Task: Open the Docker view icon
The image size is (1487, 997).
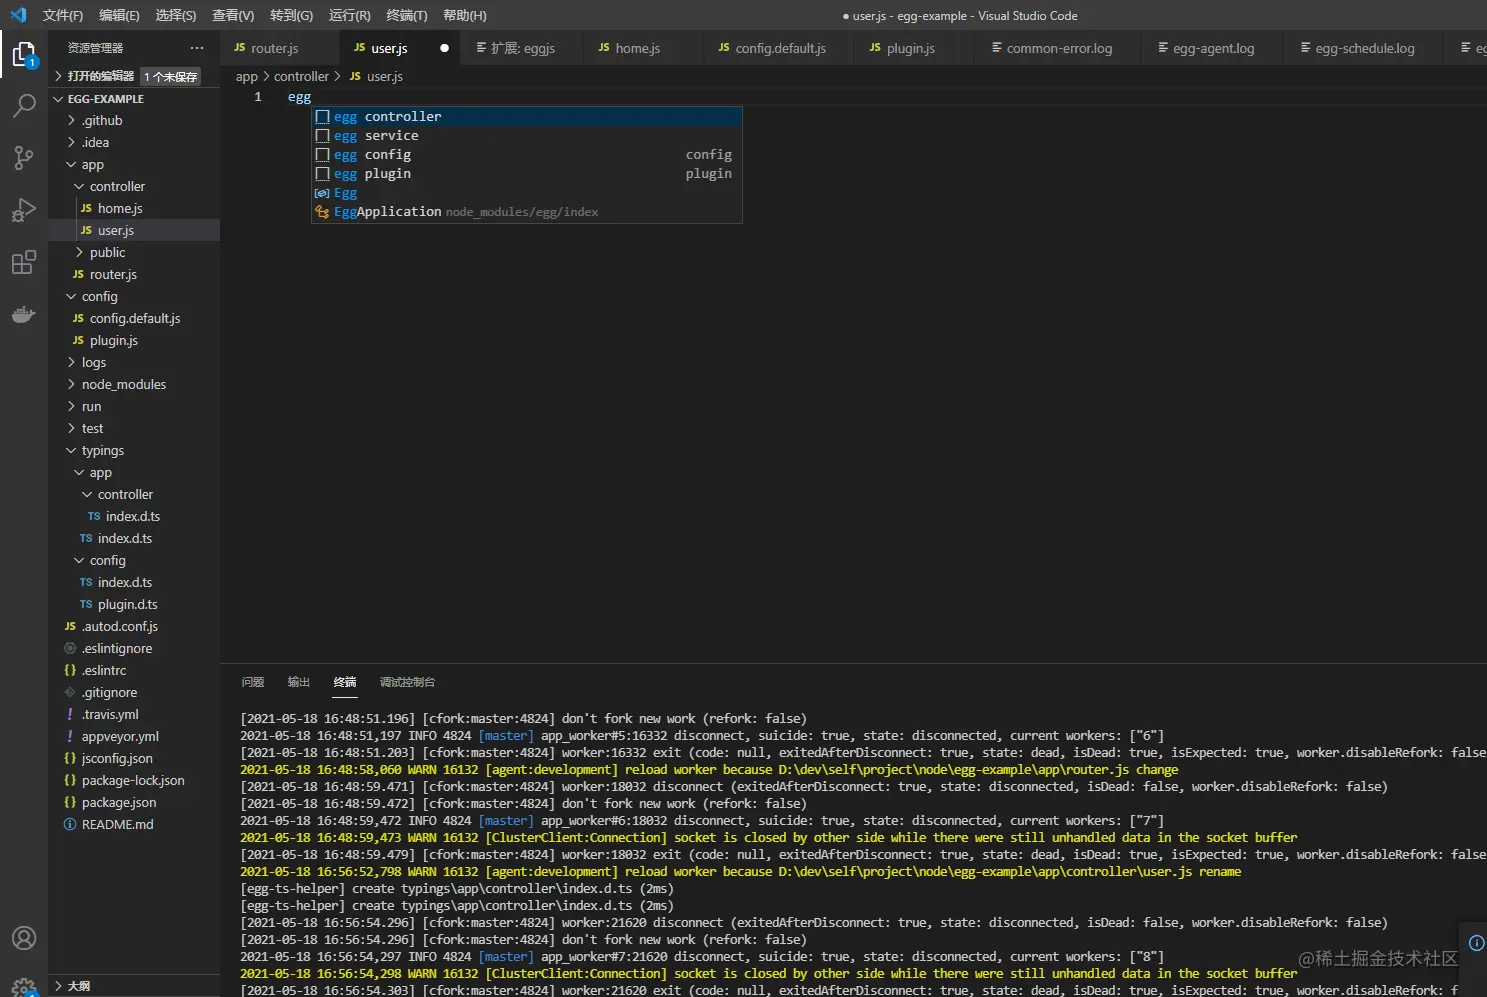Action: [24, 315]
